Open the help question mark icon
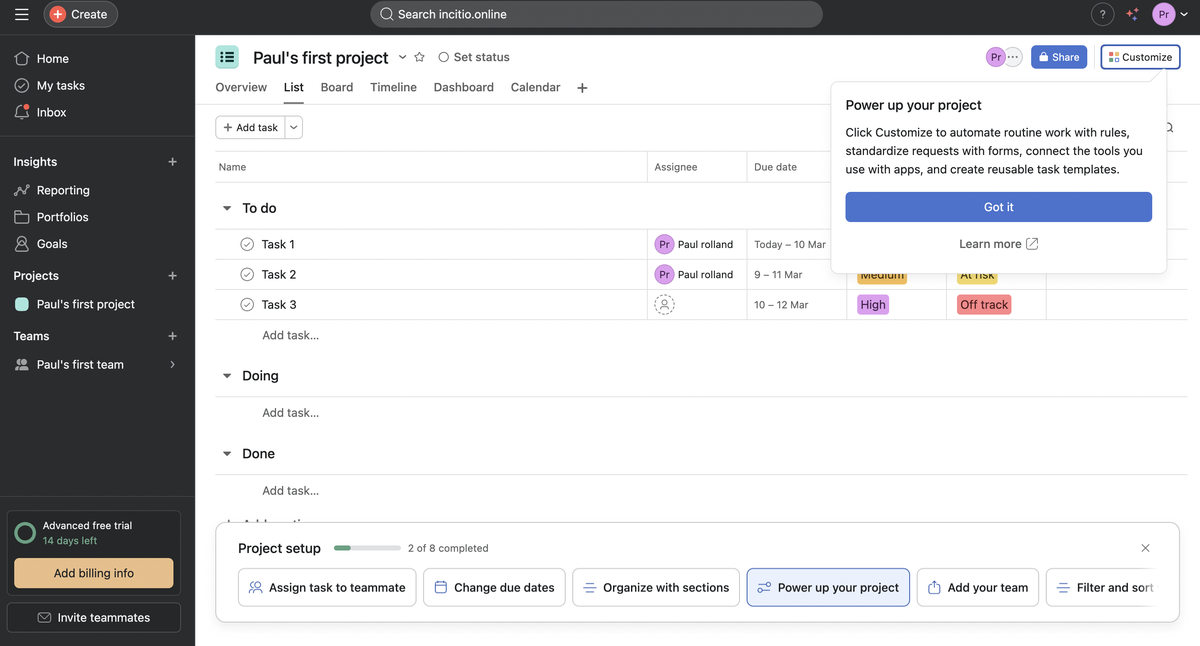This screenshot has height=646, width=1200. [x=1102, y=14]
